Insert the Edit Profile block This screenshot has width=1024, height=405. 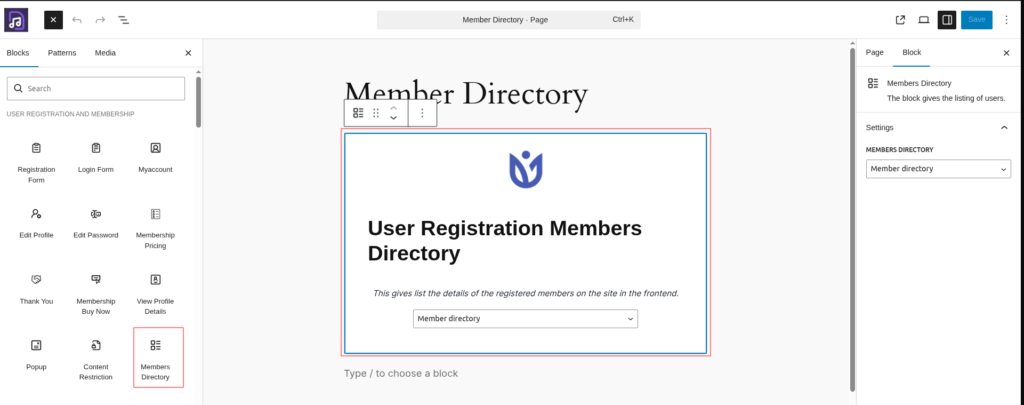pyautogui.click(x=37, y=223)
